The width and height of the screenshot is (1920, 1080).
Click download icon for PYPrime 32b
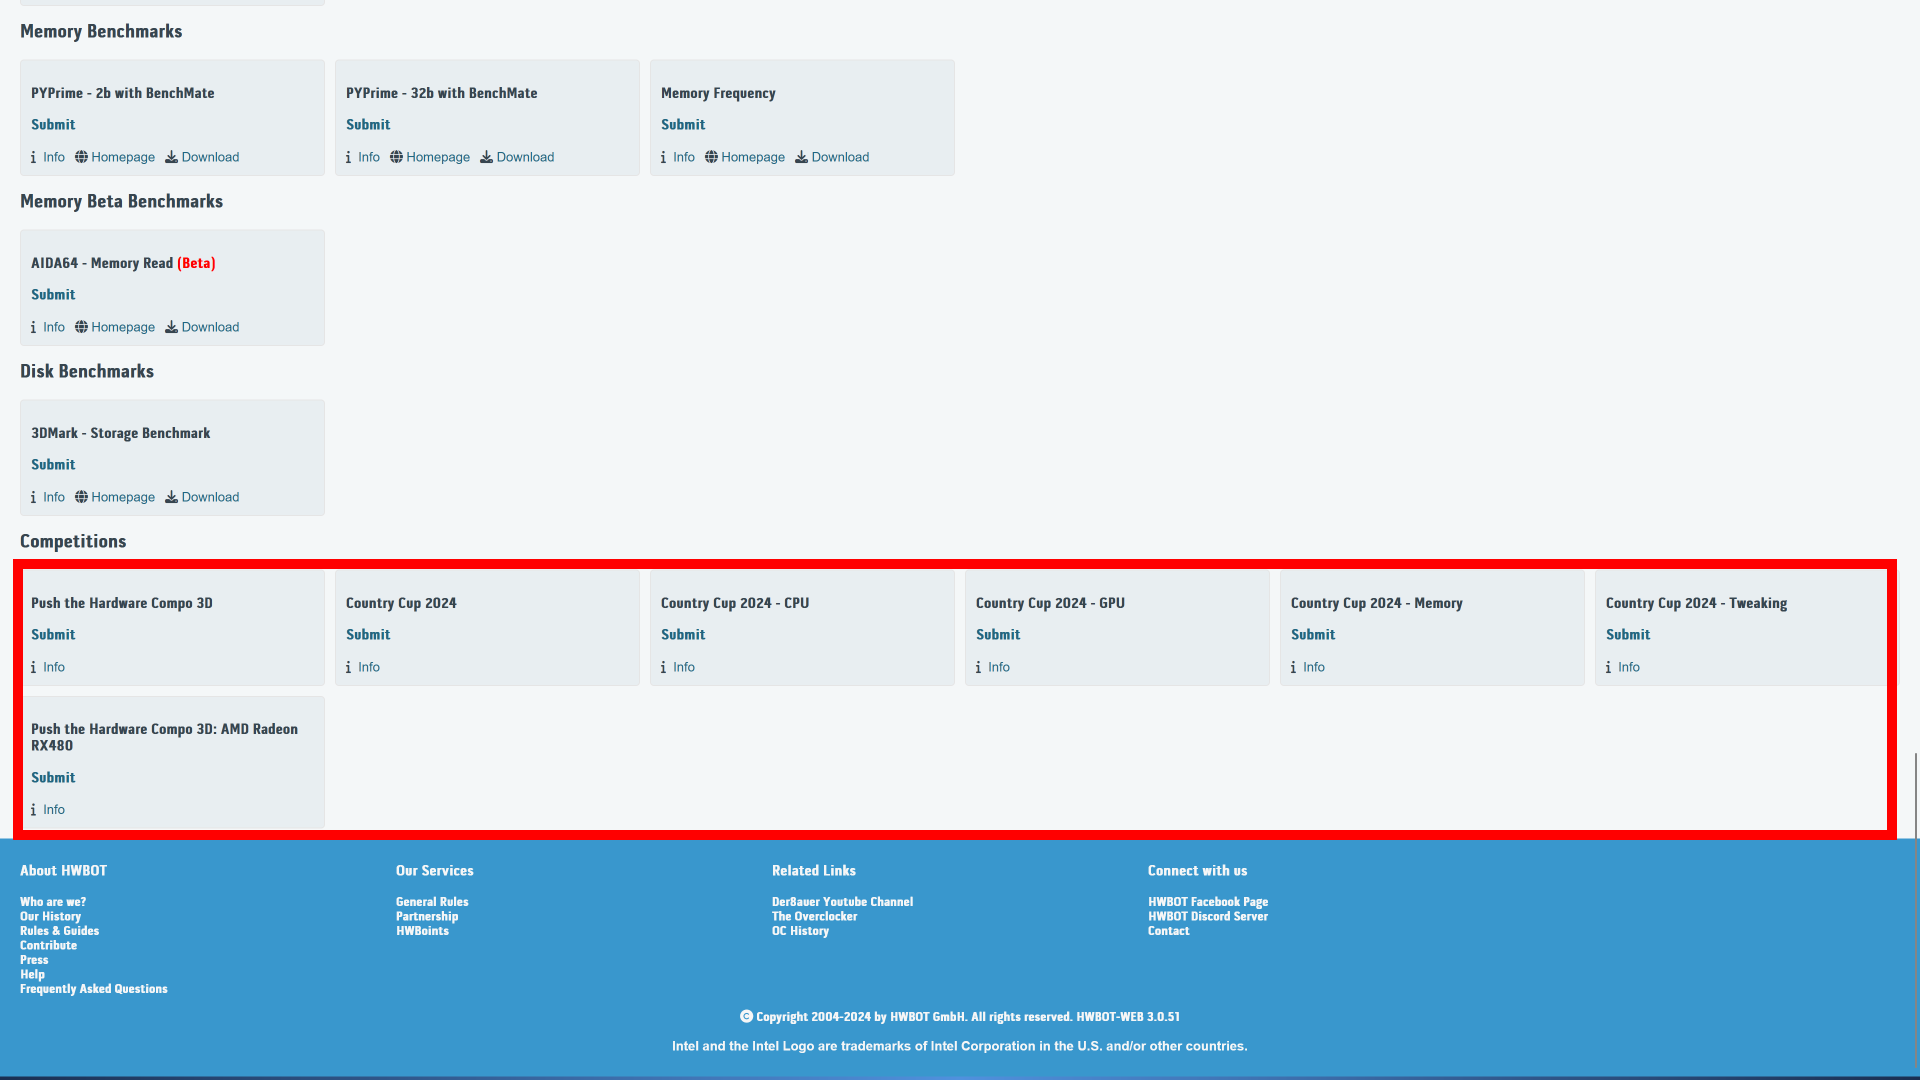(486, 157)
